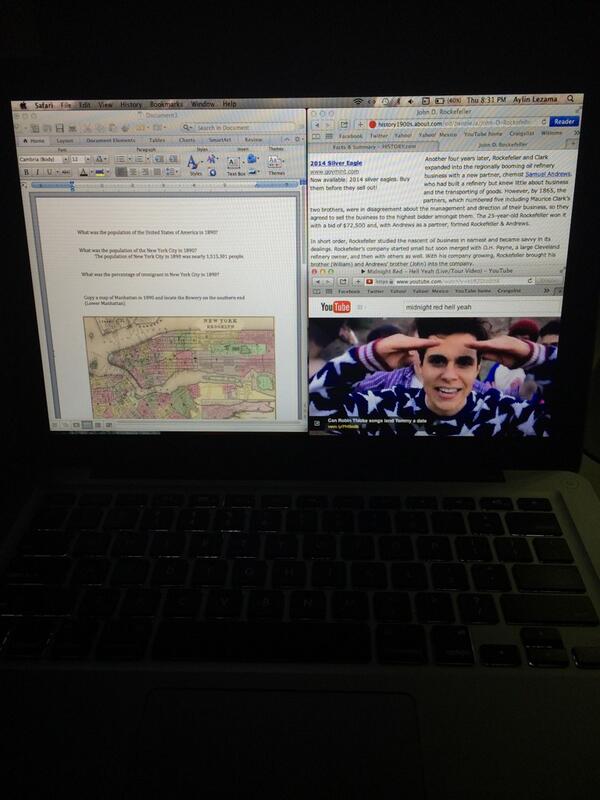Screen dimensions: 600x800
Task: Open the Apple menu
Action: pos(23,106)
